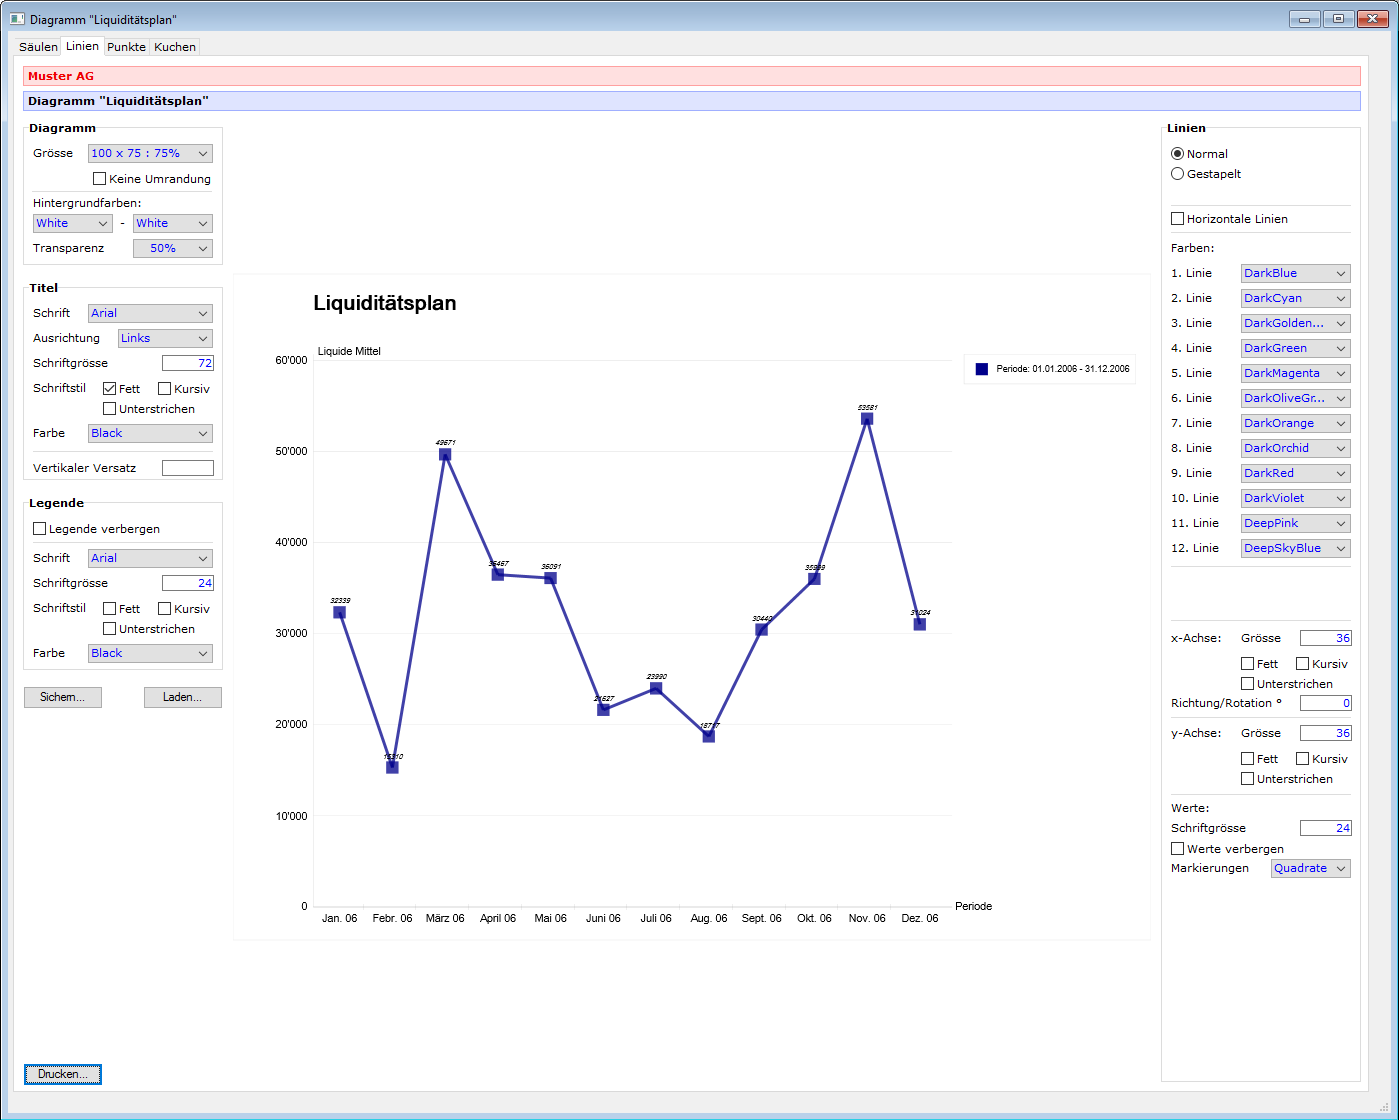The width and height of the screenshot is (1399, 1120).
Task: Switch to the Kuchen tab
Action: 175,47
